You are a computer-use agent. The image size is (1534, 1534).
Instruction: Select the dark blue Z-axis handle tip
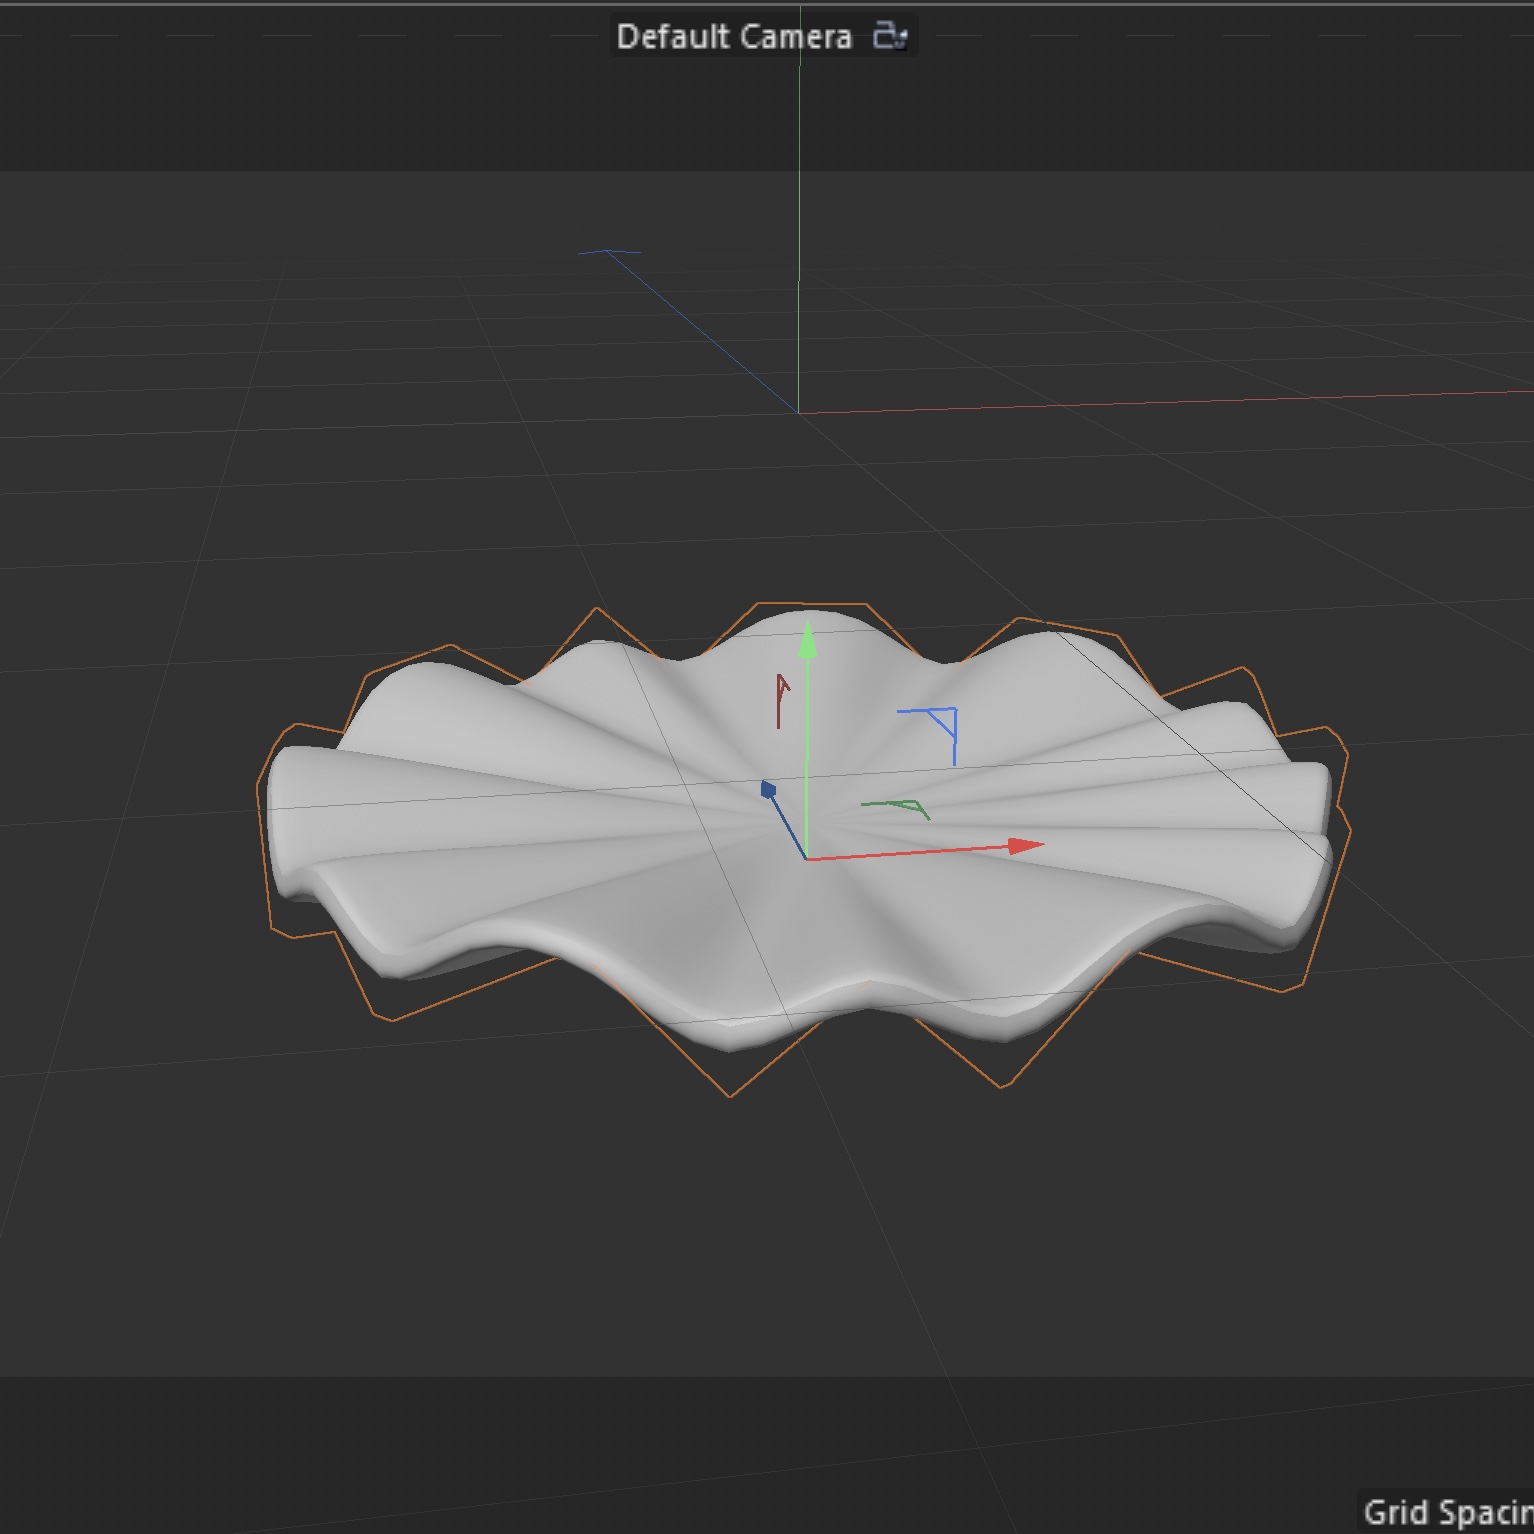[768, 790]
